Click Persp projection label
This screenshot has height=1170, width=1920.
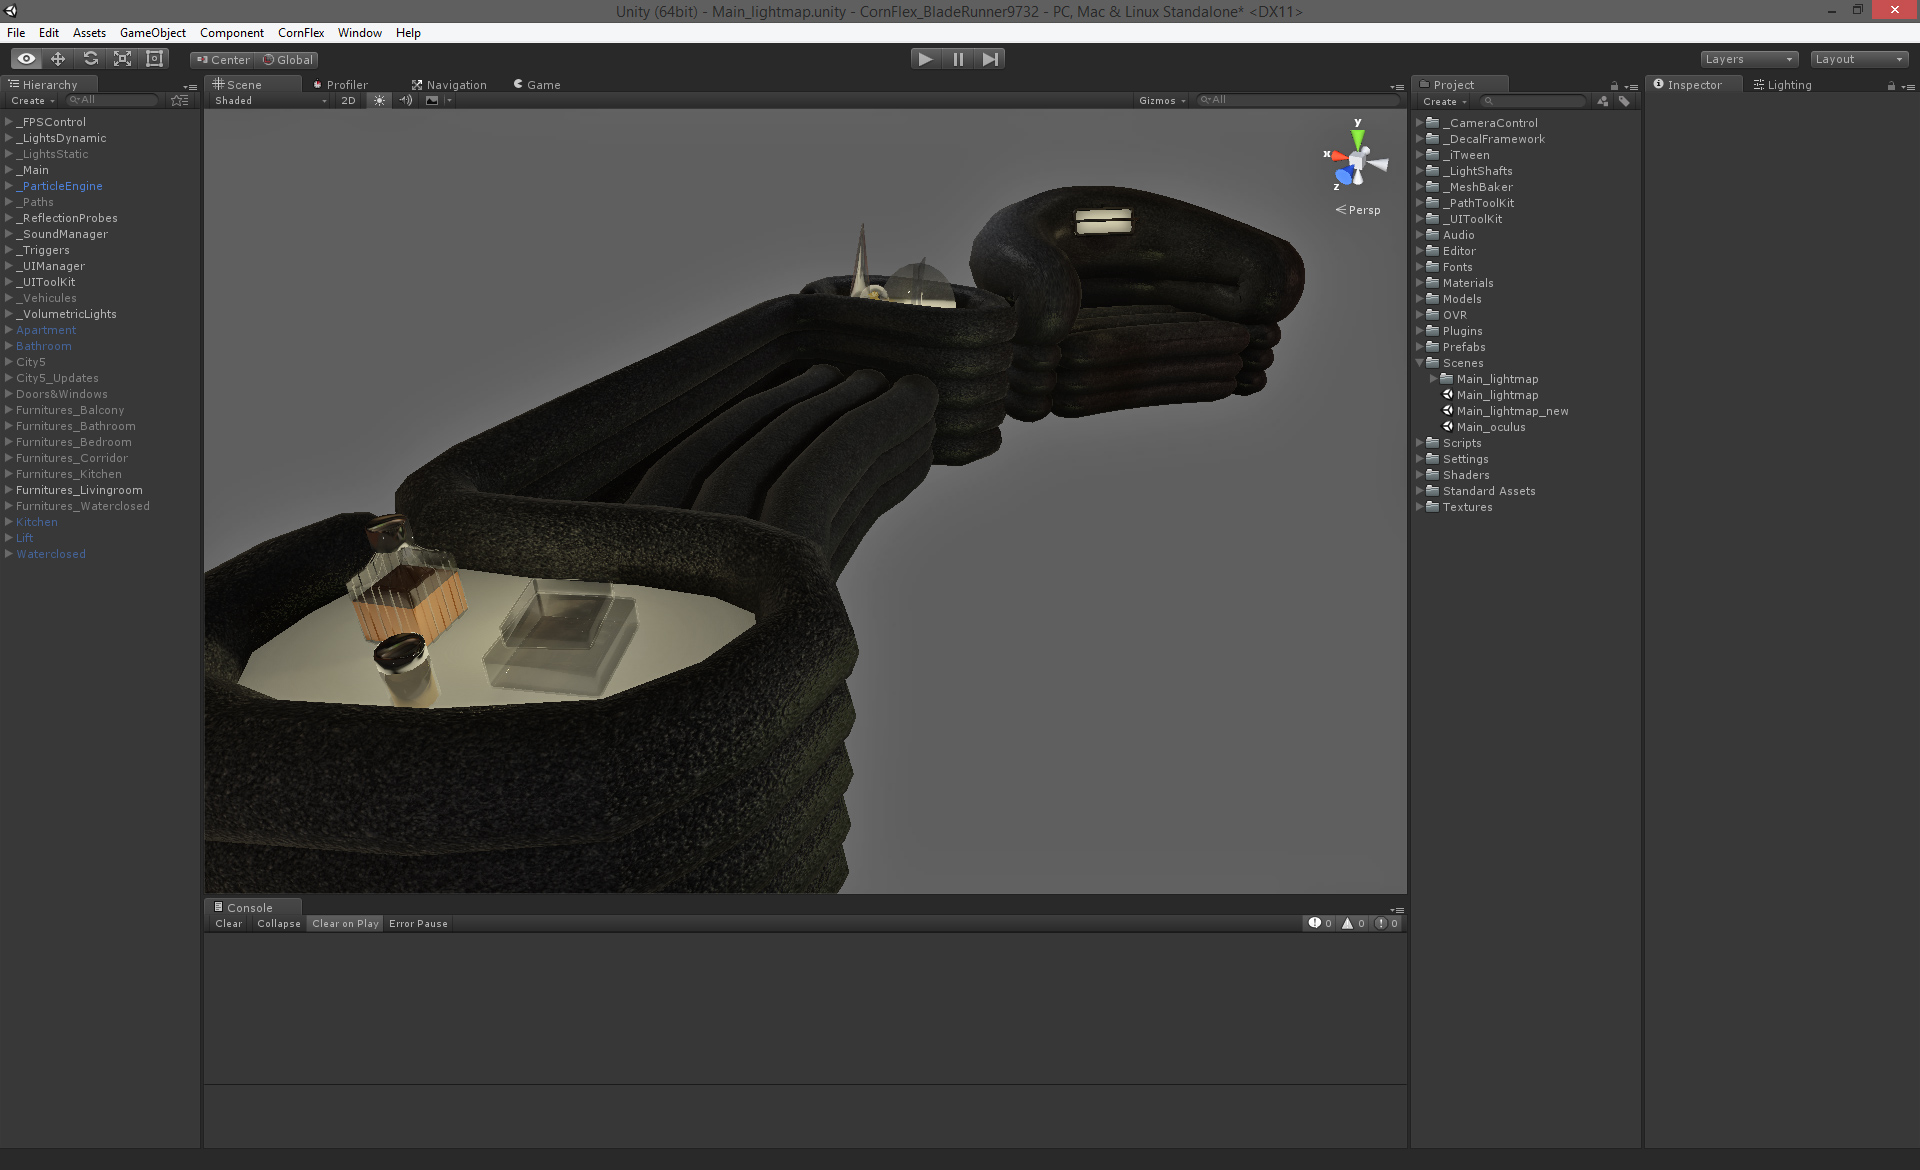(x=1358, y=210)
